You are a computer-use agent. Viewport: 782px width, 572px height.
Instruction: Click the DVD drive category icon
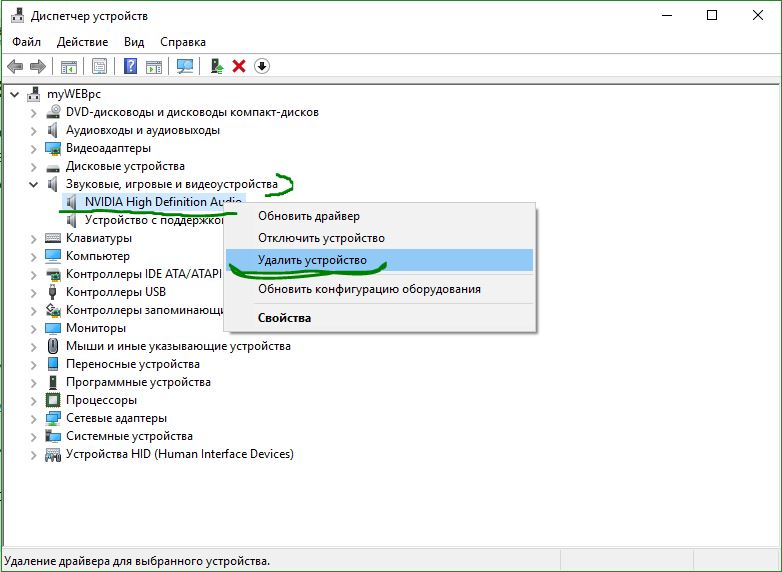click(x=53, y=112)
